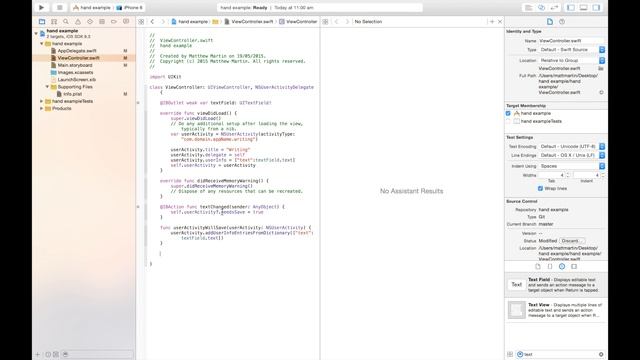640x360 pixels.
Task: Toggle the Utilities panel visibility
Action: tap(596, 7)
